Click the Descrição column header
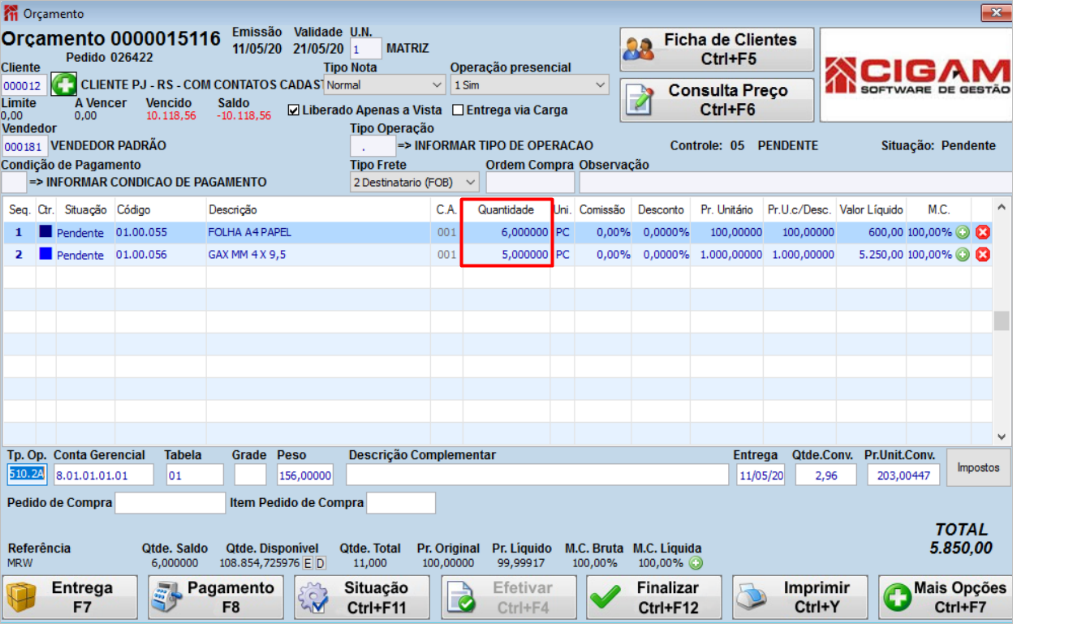 tap(318, 209)
